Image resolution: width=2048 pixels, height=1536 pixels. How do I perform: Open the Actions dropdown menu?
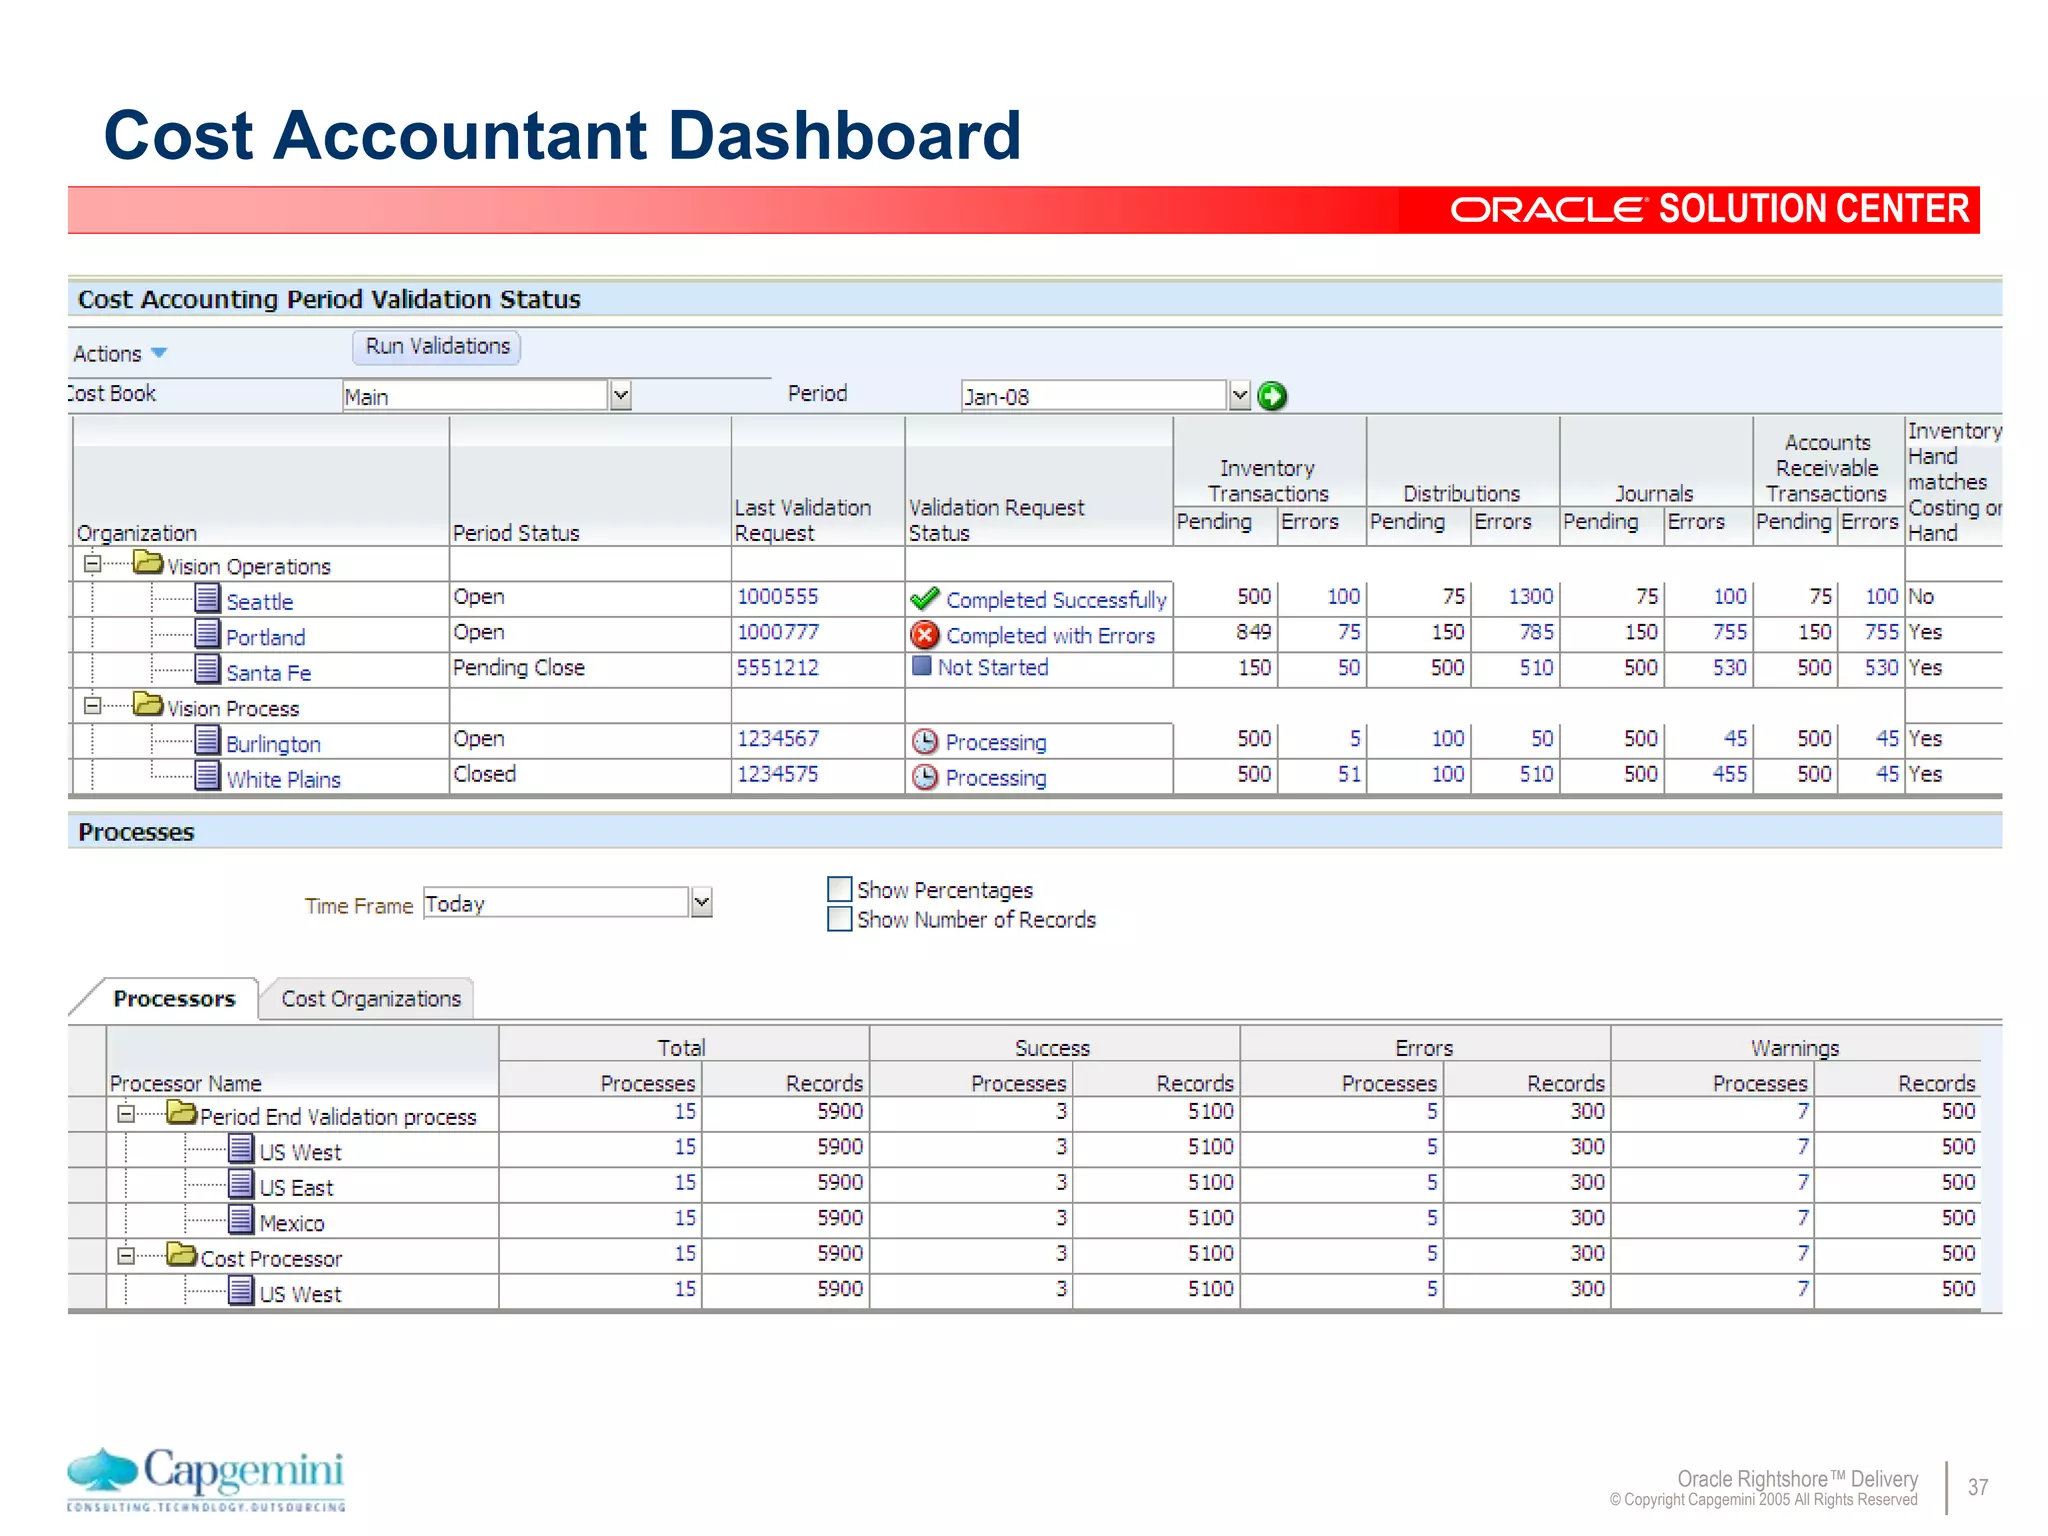pos(120,354)
